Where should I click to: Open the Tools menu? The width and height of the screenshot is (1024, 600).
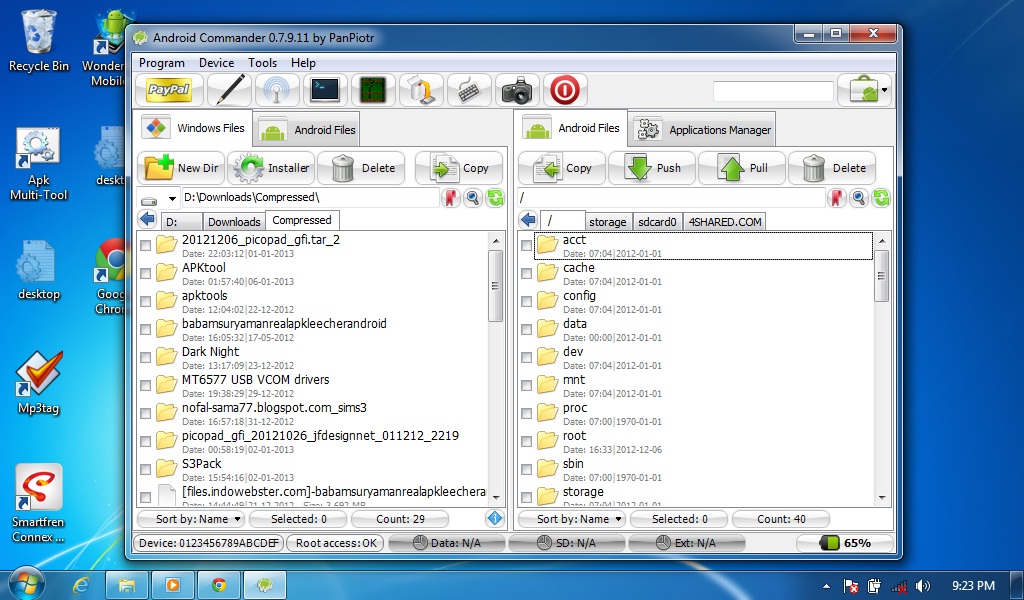click(263, 63)
